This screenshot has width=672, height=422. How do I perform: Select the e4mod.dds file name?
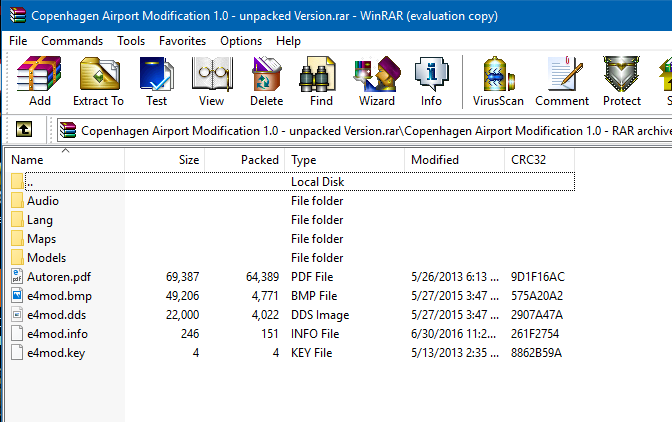tap(57, 314)
